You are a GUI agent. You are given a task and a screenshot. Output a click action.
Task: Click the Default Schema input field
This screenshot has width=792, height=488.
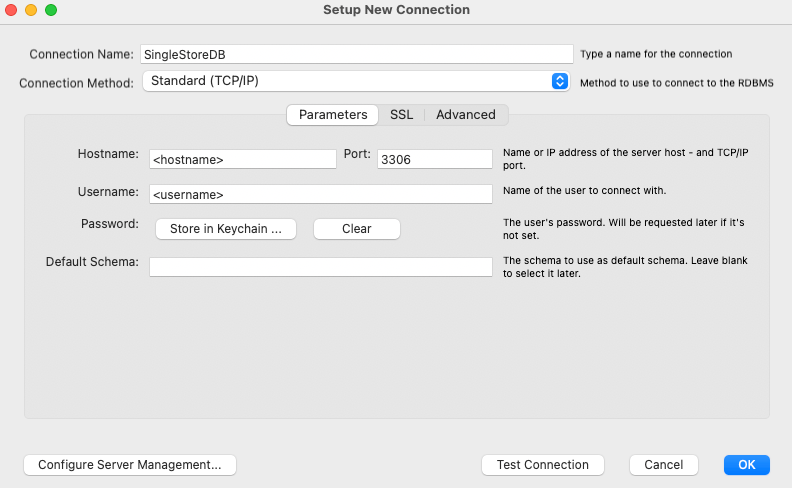[x=321, y=267]
